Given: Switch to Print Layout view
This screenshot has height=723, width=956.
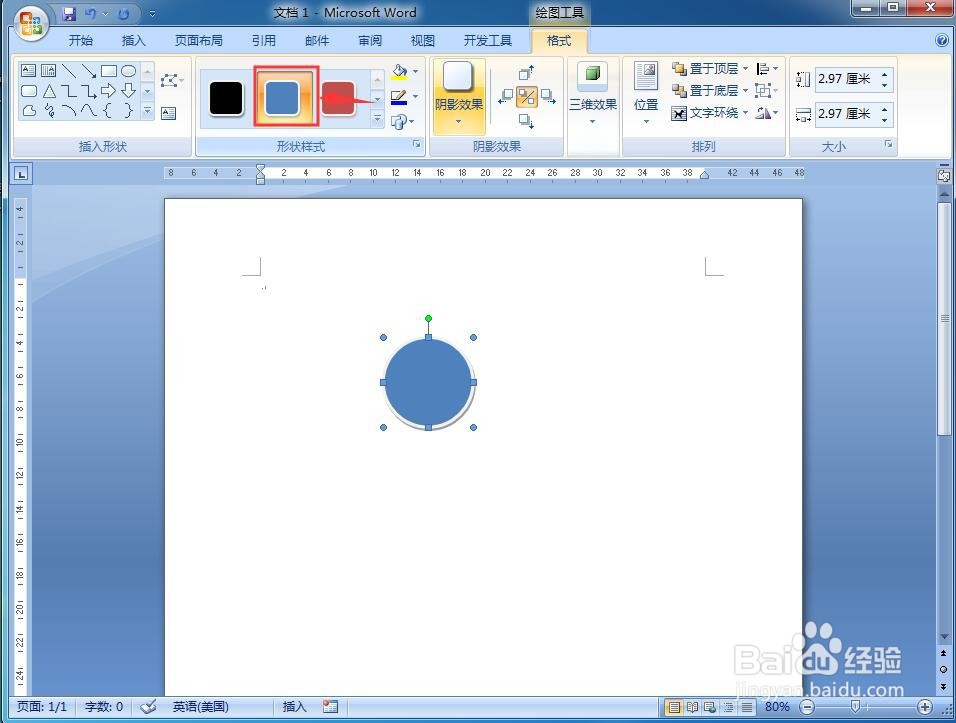Looking at the screenshot, I should (674, 707).
